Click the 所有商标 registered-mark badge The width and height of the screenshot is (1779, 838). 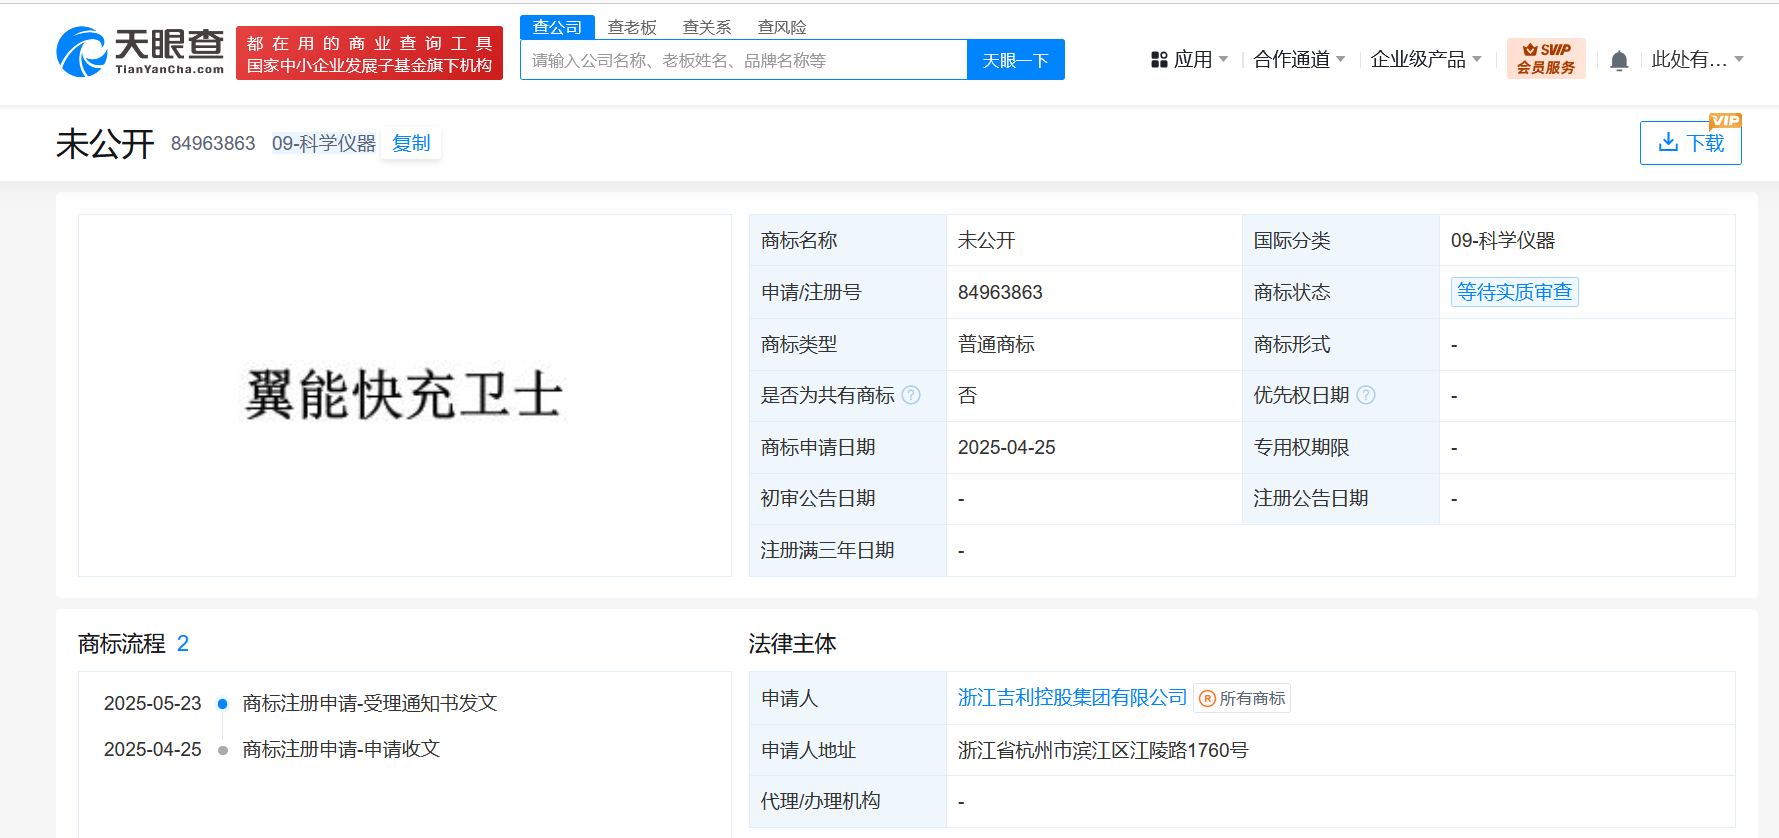point(1242,698)
